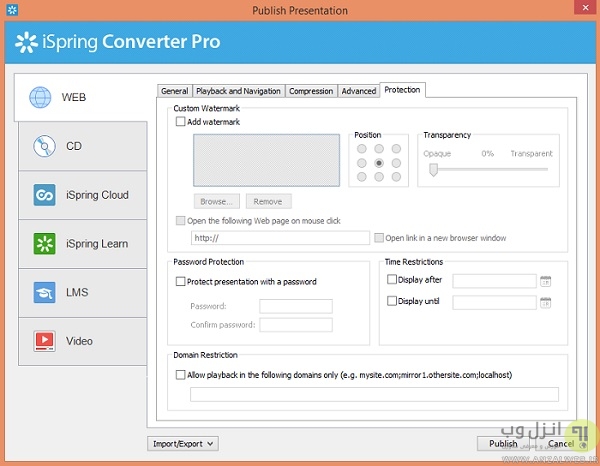Go to the Compression tab

click(x=310, y=91)
